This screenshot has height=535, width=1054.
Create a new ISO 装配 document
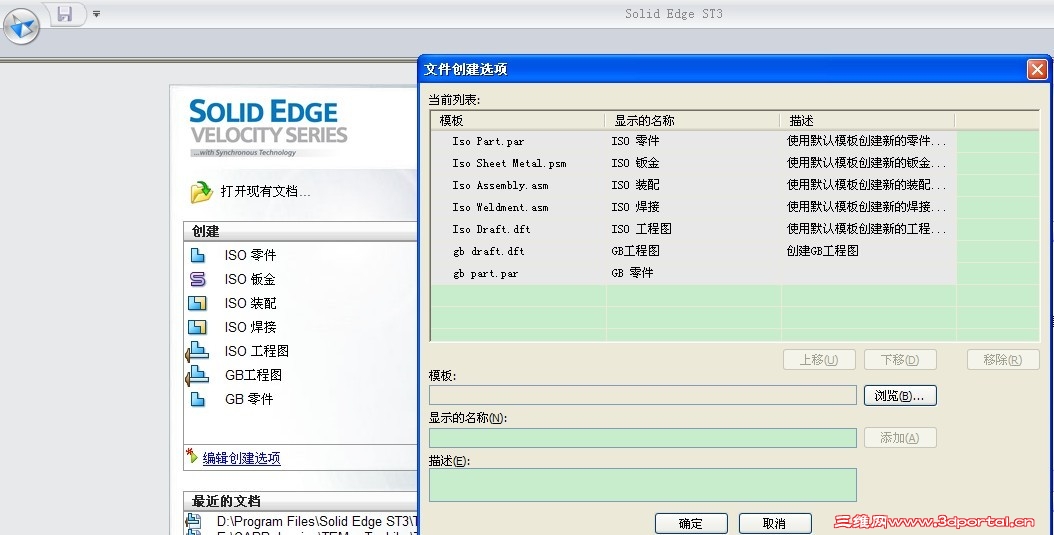click(250, 303)
